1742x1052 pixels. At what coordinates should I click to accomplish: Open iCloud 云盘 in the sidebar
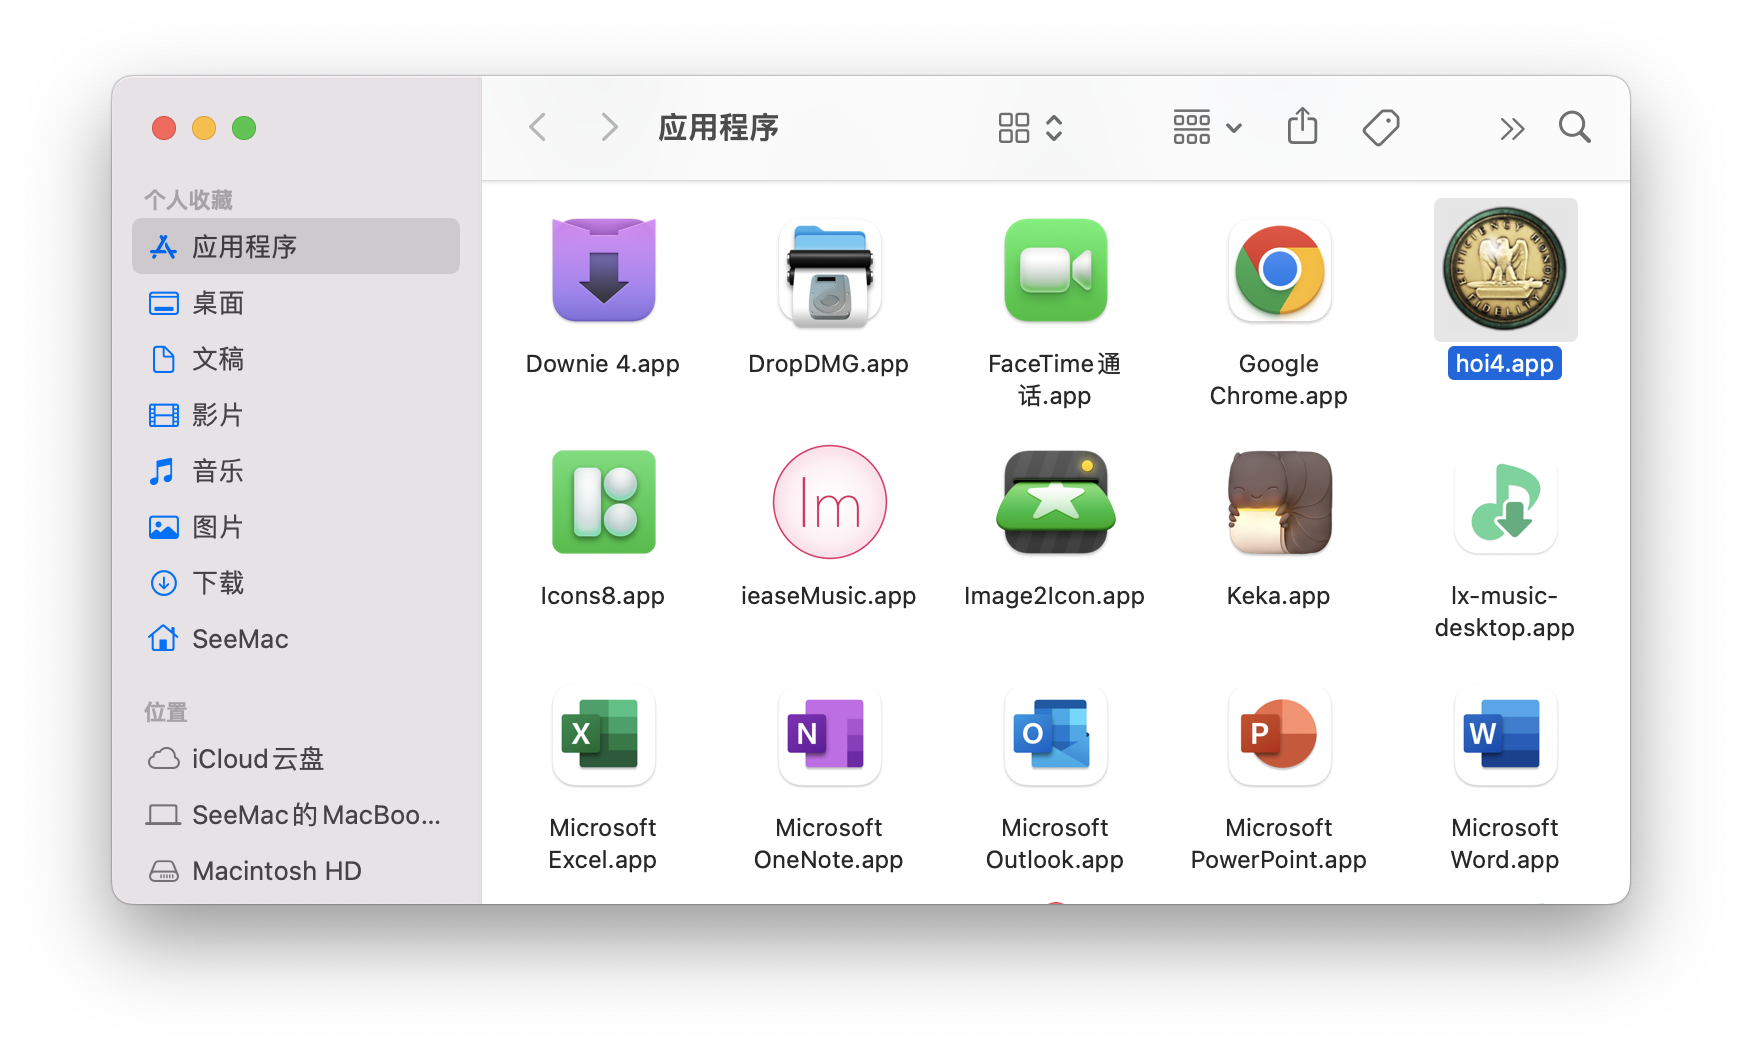point(257,759)
